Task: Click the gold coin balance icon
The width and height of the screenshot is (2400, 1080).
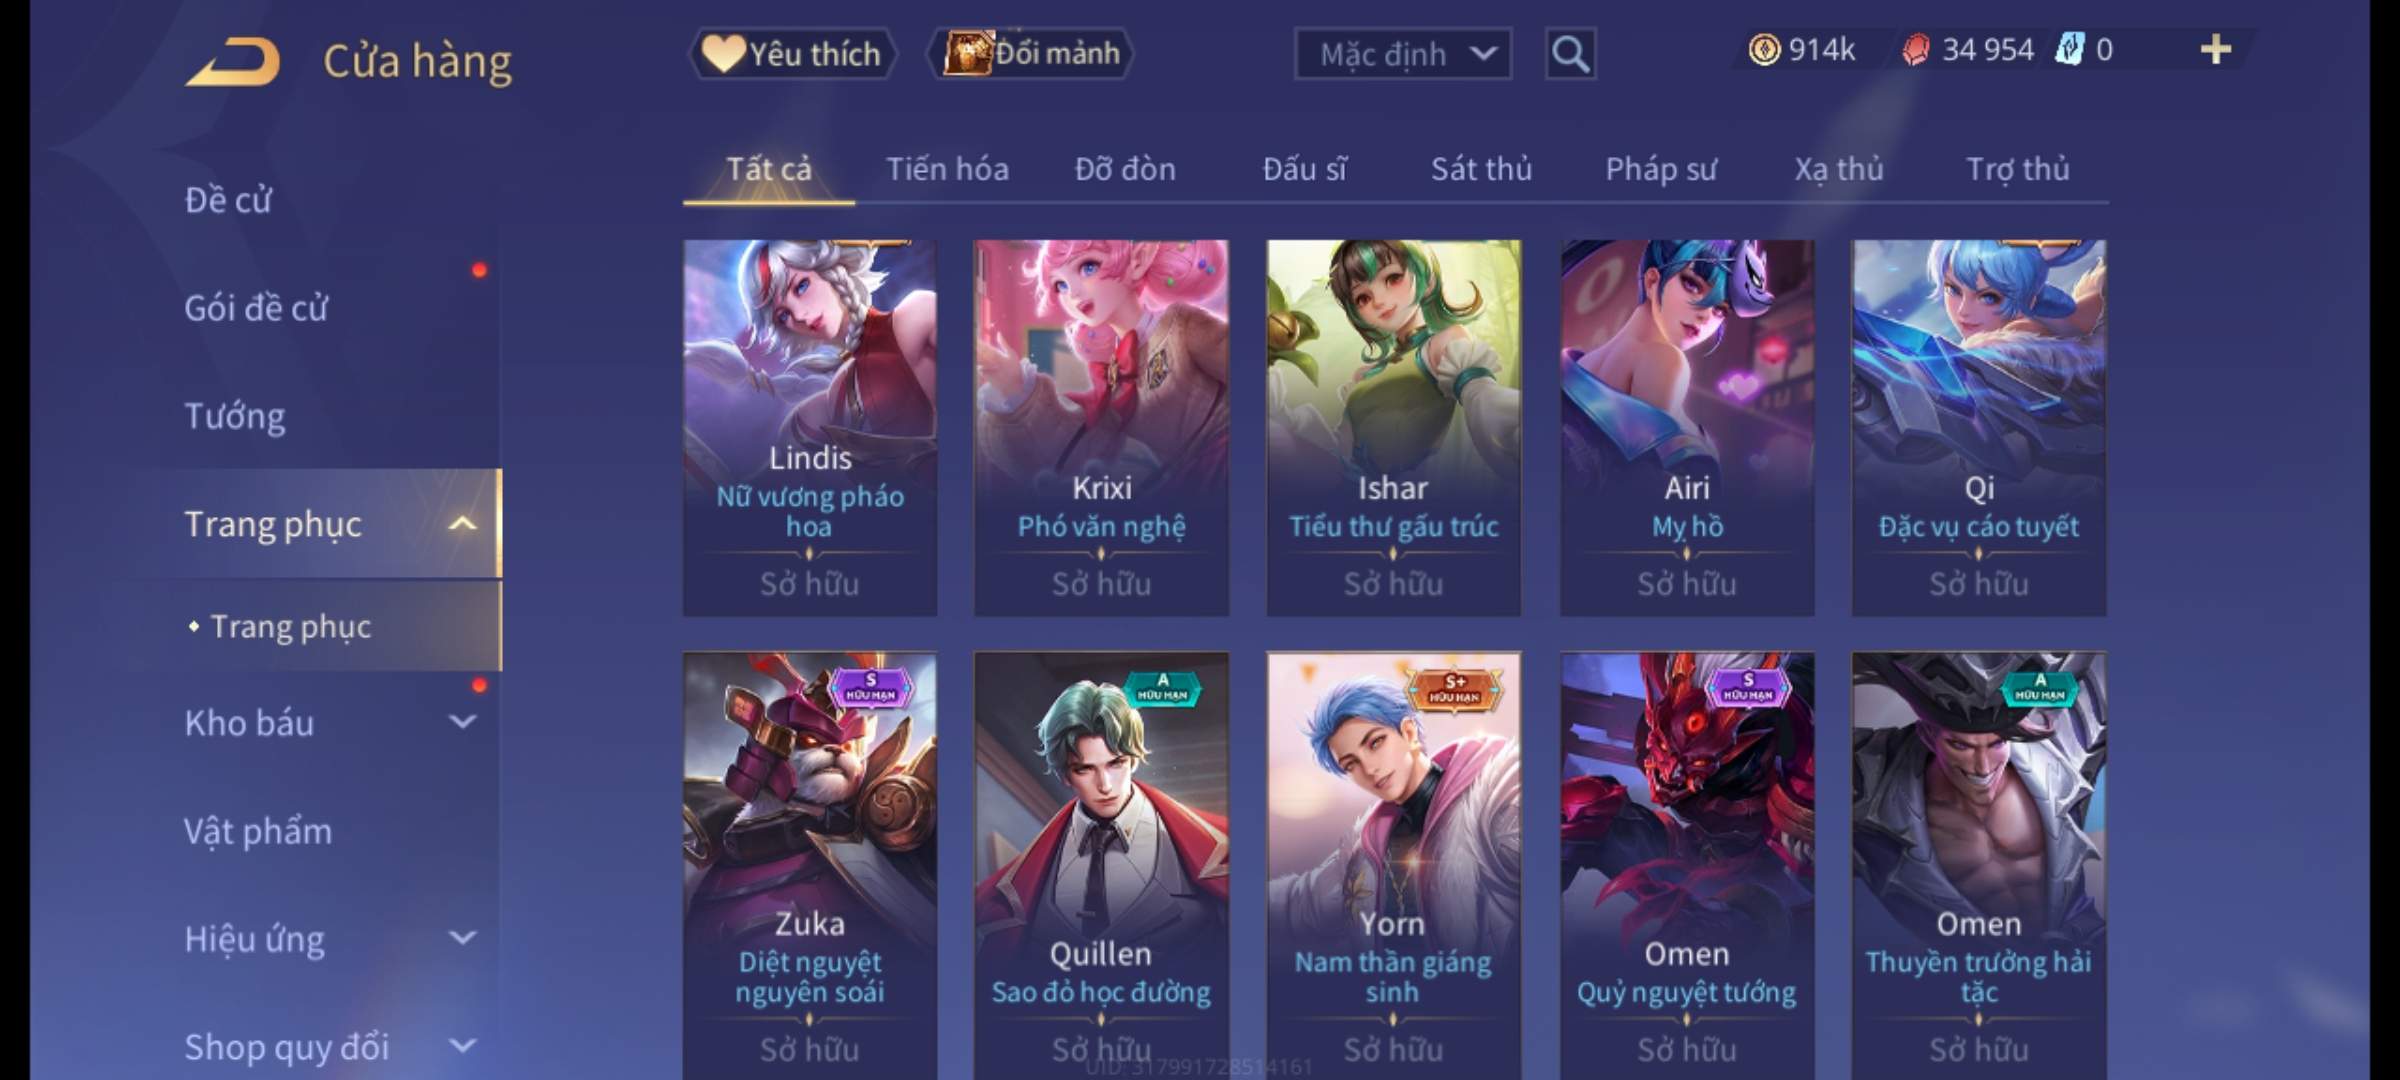Action: point(1764,50)
